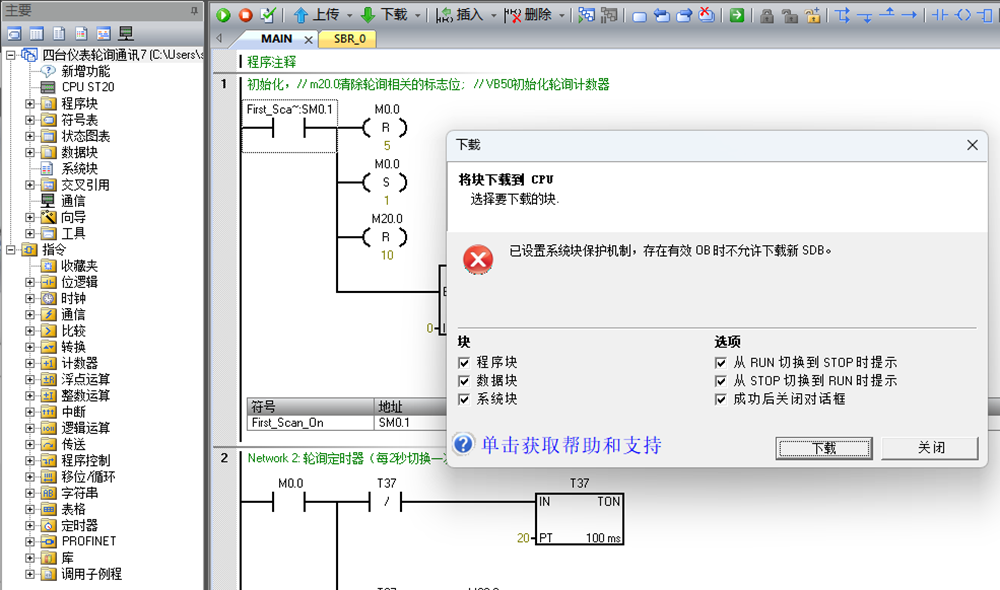Click the communication icon in navigation bar
The height and width of the screenshot is (590, 1000).
pos(127,34)
